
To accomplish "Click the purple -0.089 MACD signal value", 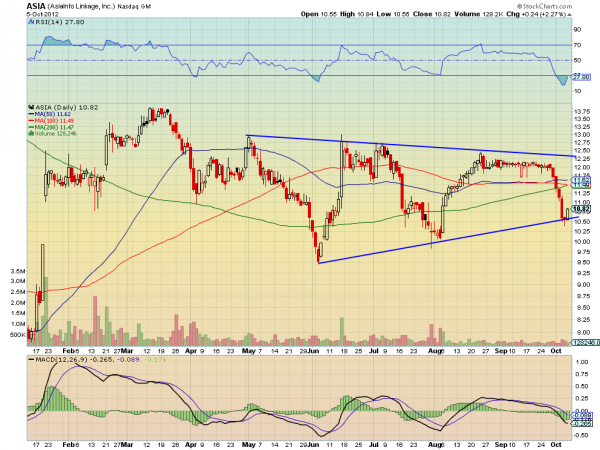I will 128,360.
